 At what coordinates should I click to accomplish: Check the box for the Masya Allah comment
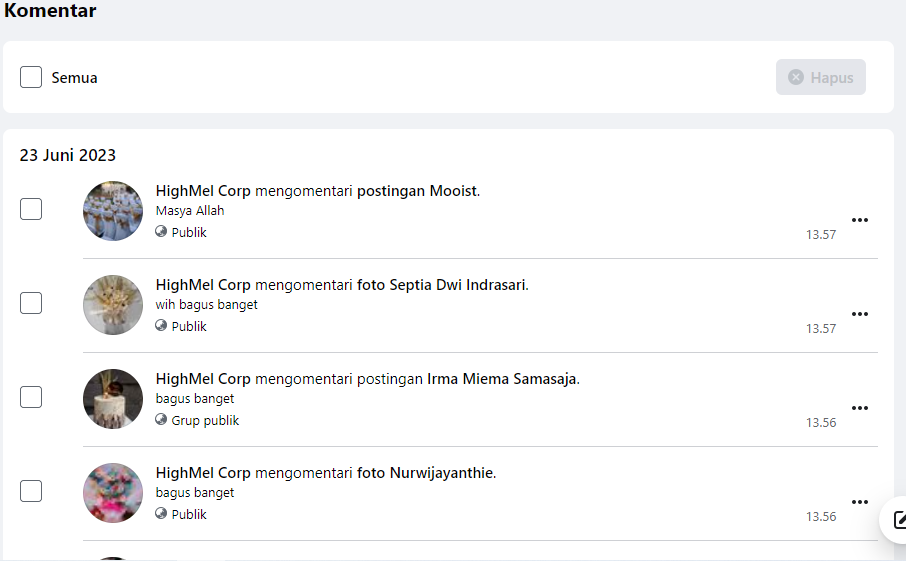point(31,209)
